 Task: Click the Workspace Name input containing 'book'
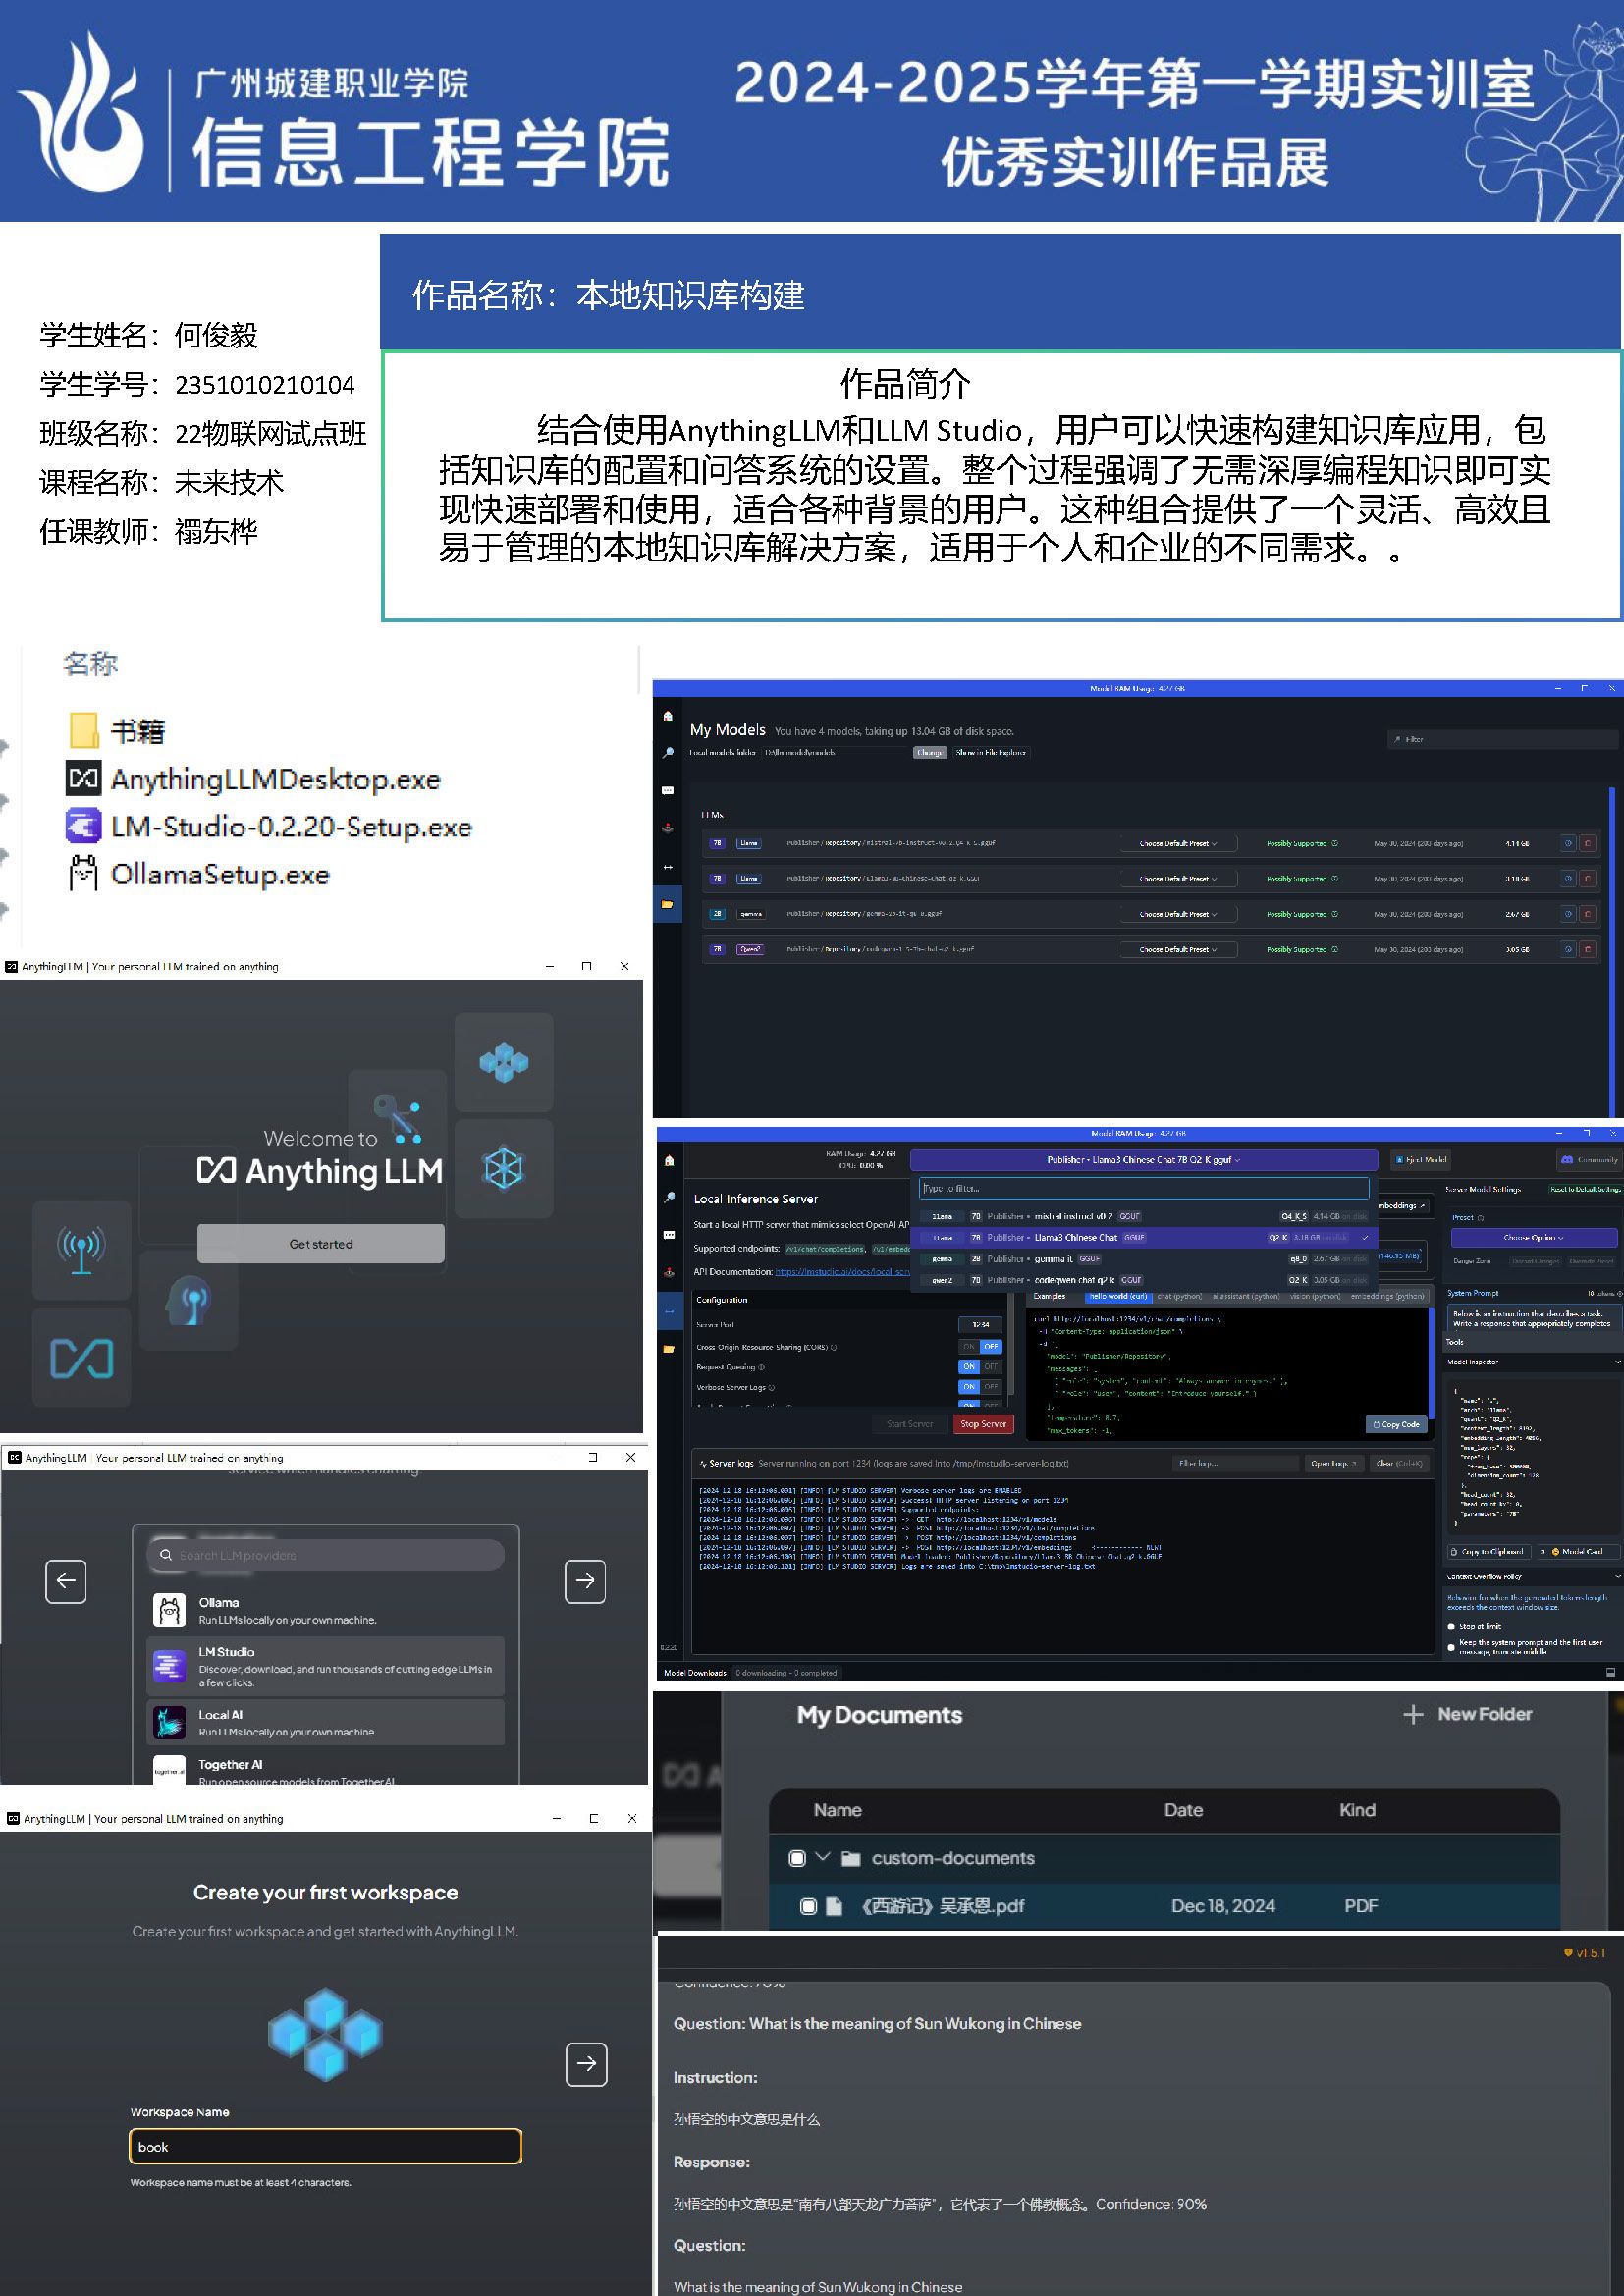pyautogui.click(x=325, y=2146)
